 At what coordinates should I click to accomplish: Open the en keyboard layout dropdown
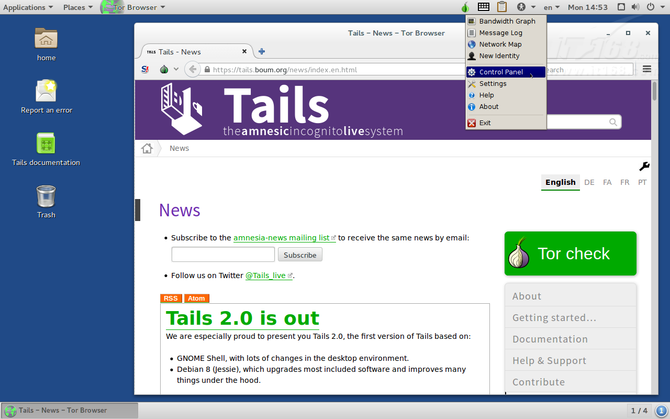pyautogui.click(x=551, y=7)
